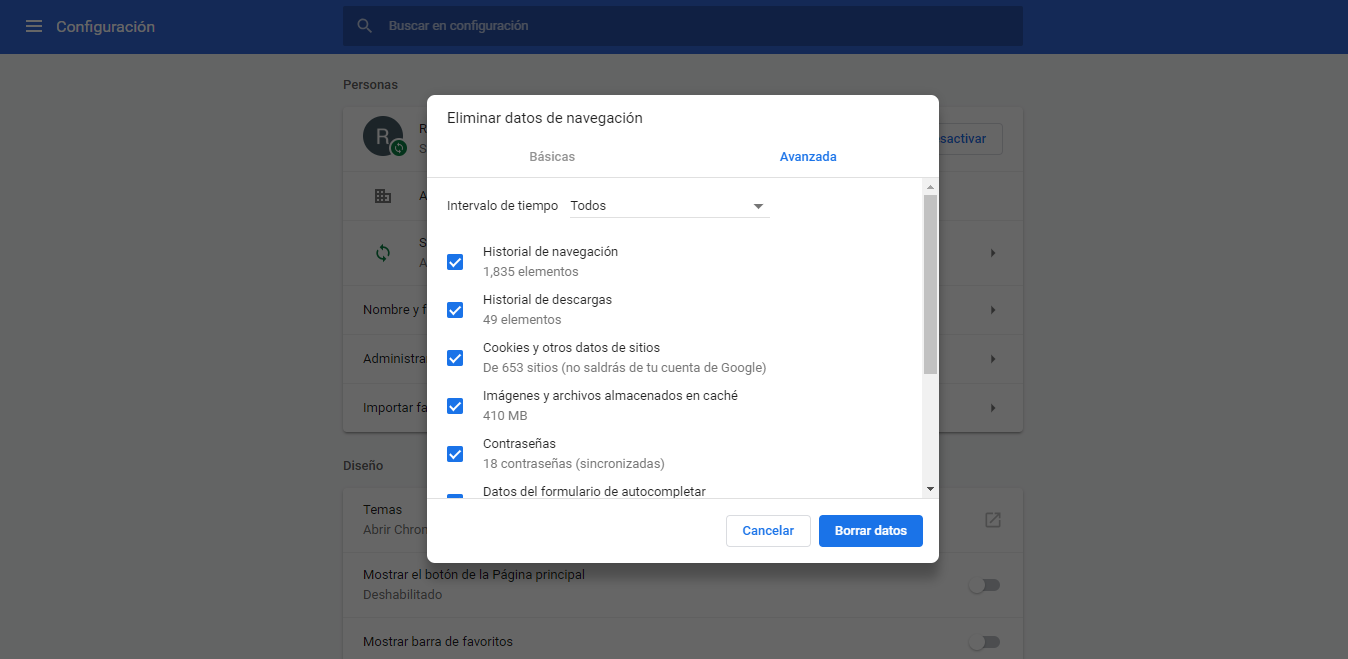Viewport: 1348px width, 659px height.
Task: Click the building organization icon
Action: (382, 196)
